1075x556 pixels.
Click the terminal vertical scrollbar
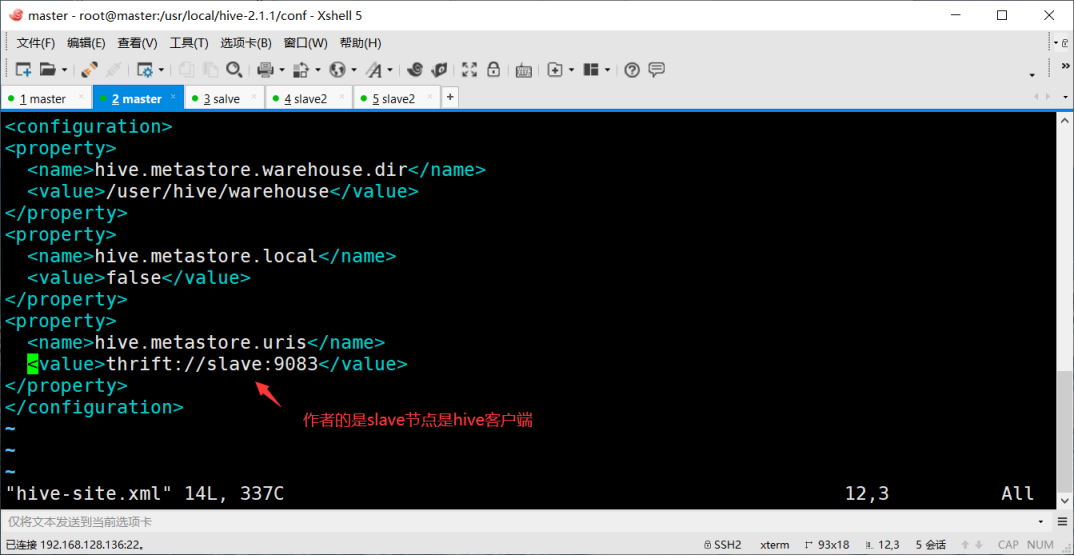click(x=1063, y=311)
